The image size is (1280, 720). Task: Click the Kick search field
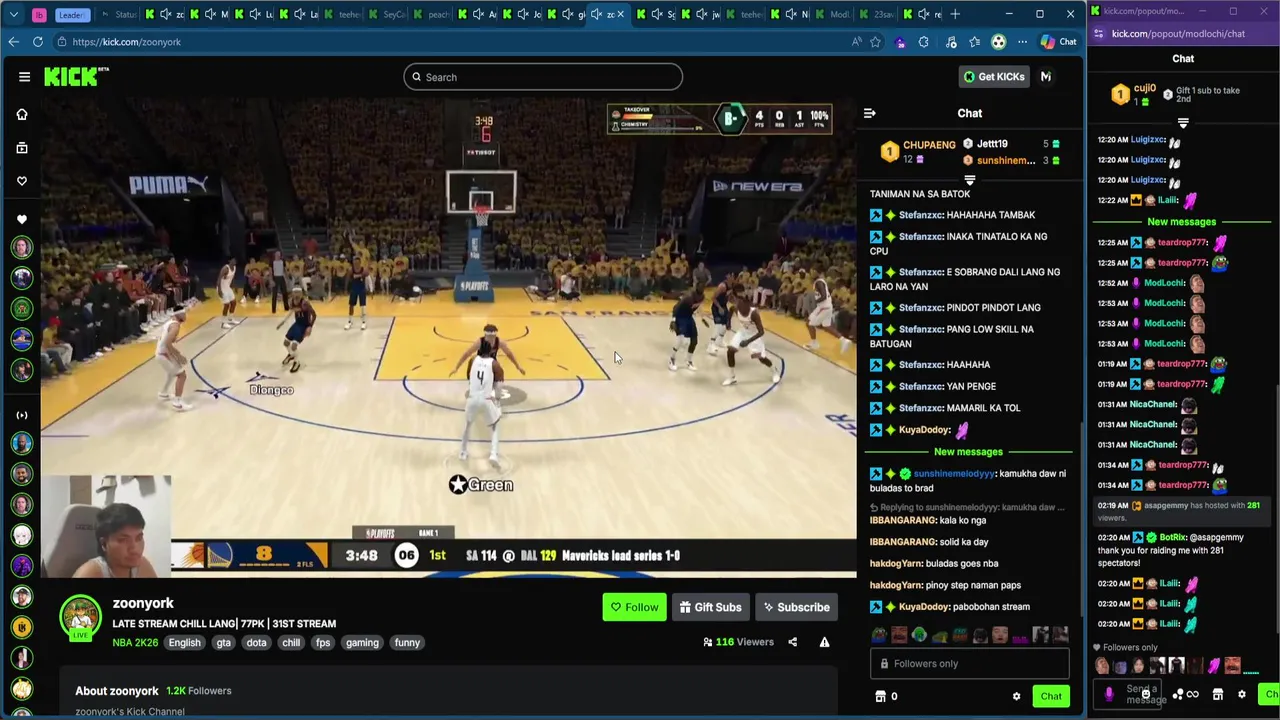(x=543, y=77)
